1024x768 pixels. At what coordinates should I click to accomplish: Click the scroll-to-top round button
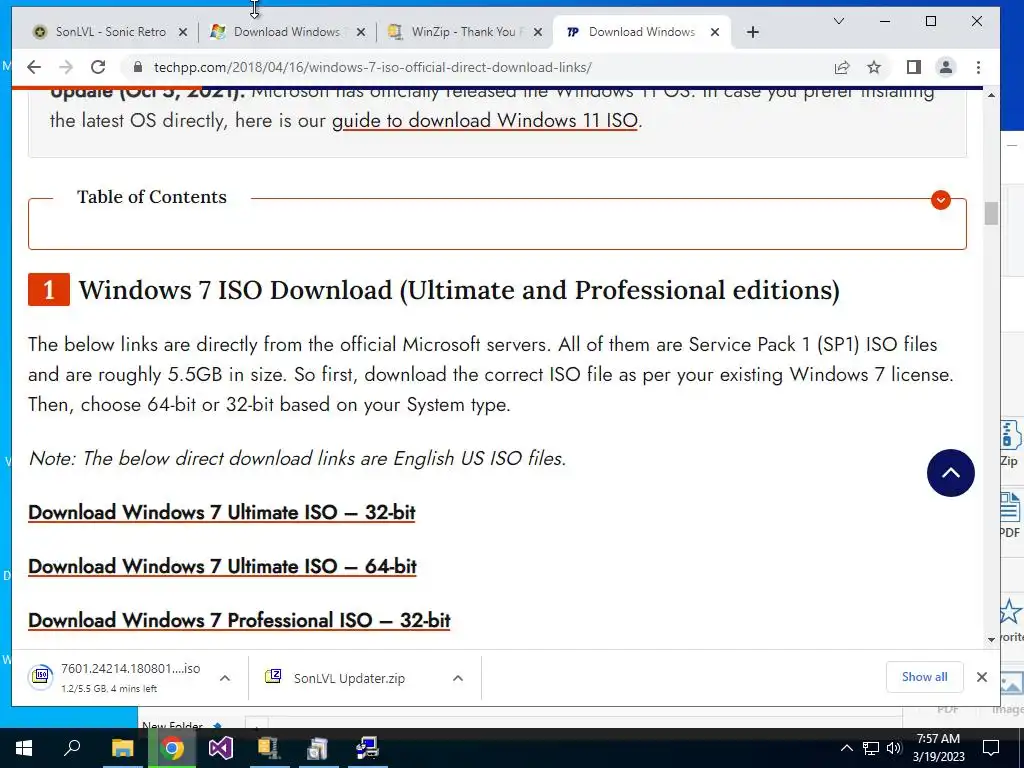950,473
